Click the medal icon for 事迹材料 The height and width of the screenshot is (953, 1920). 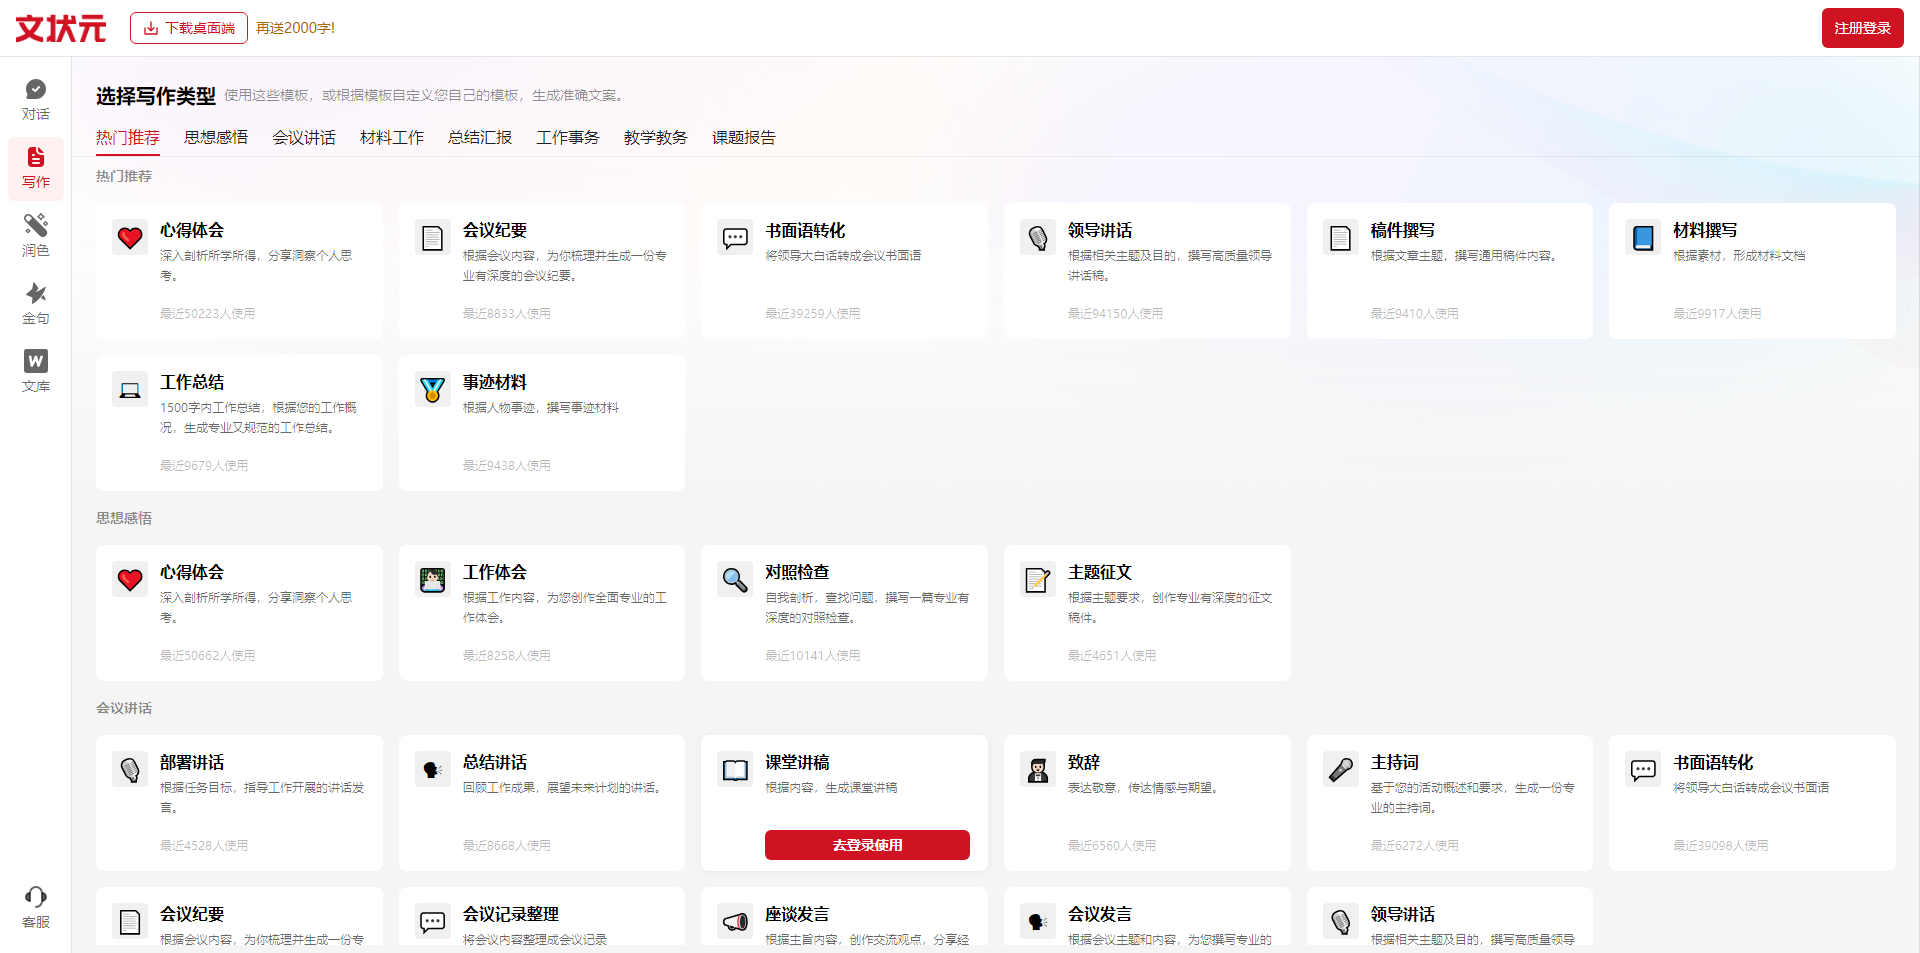433,390
